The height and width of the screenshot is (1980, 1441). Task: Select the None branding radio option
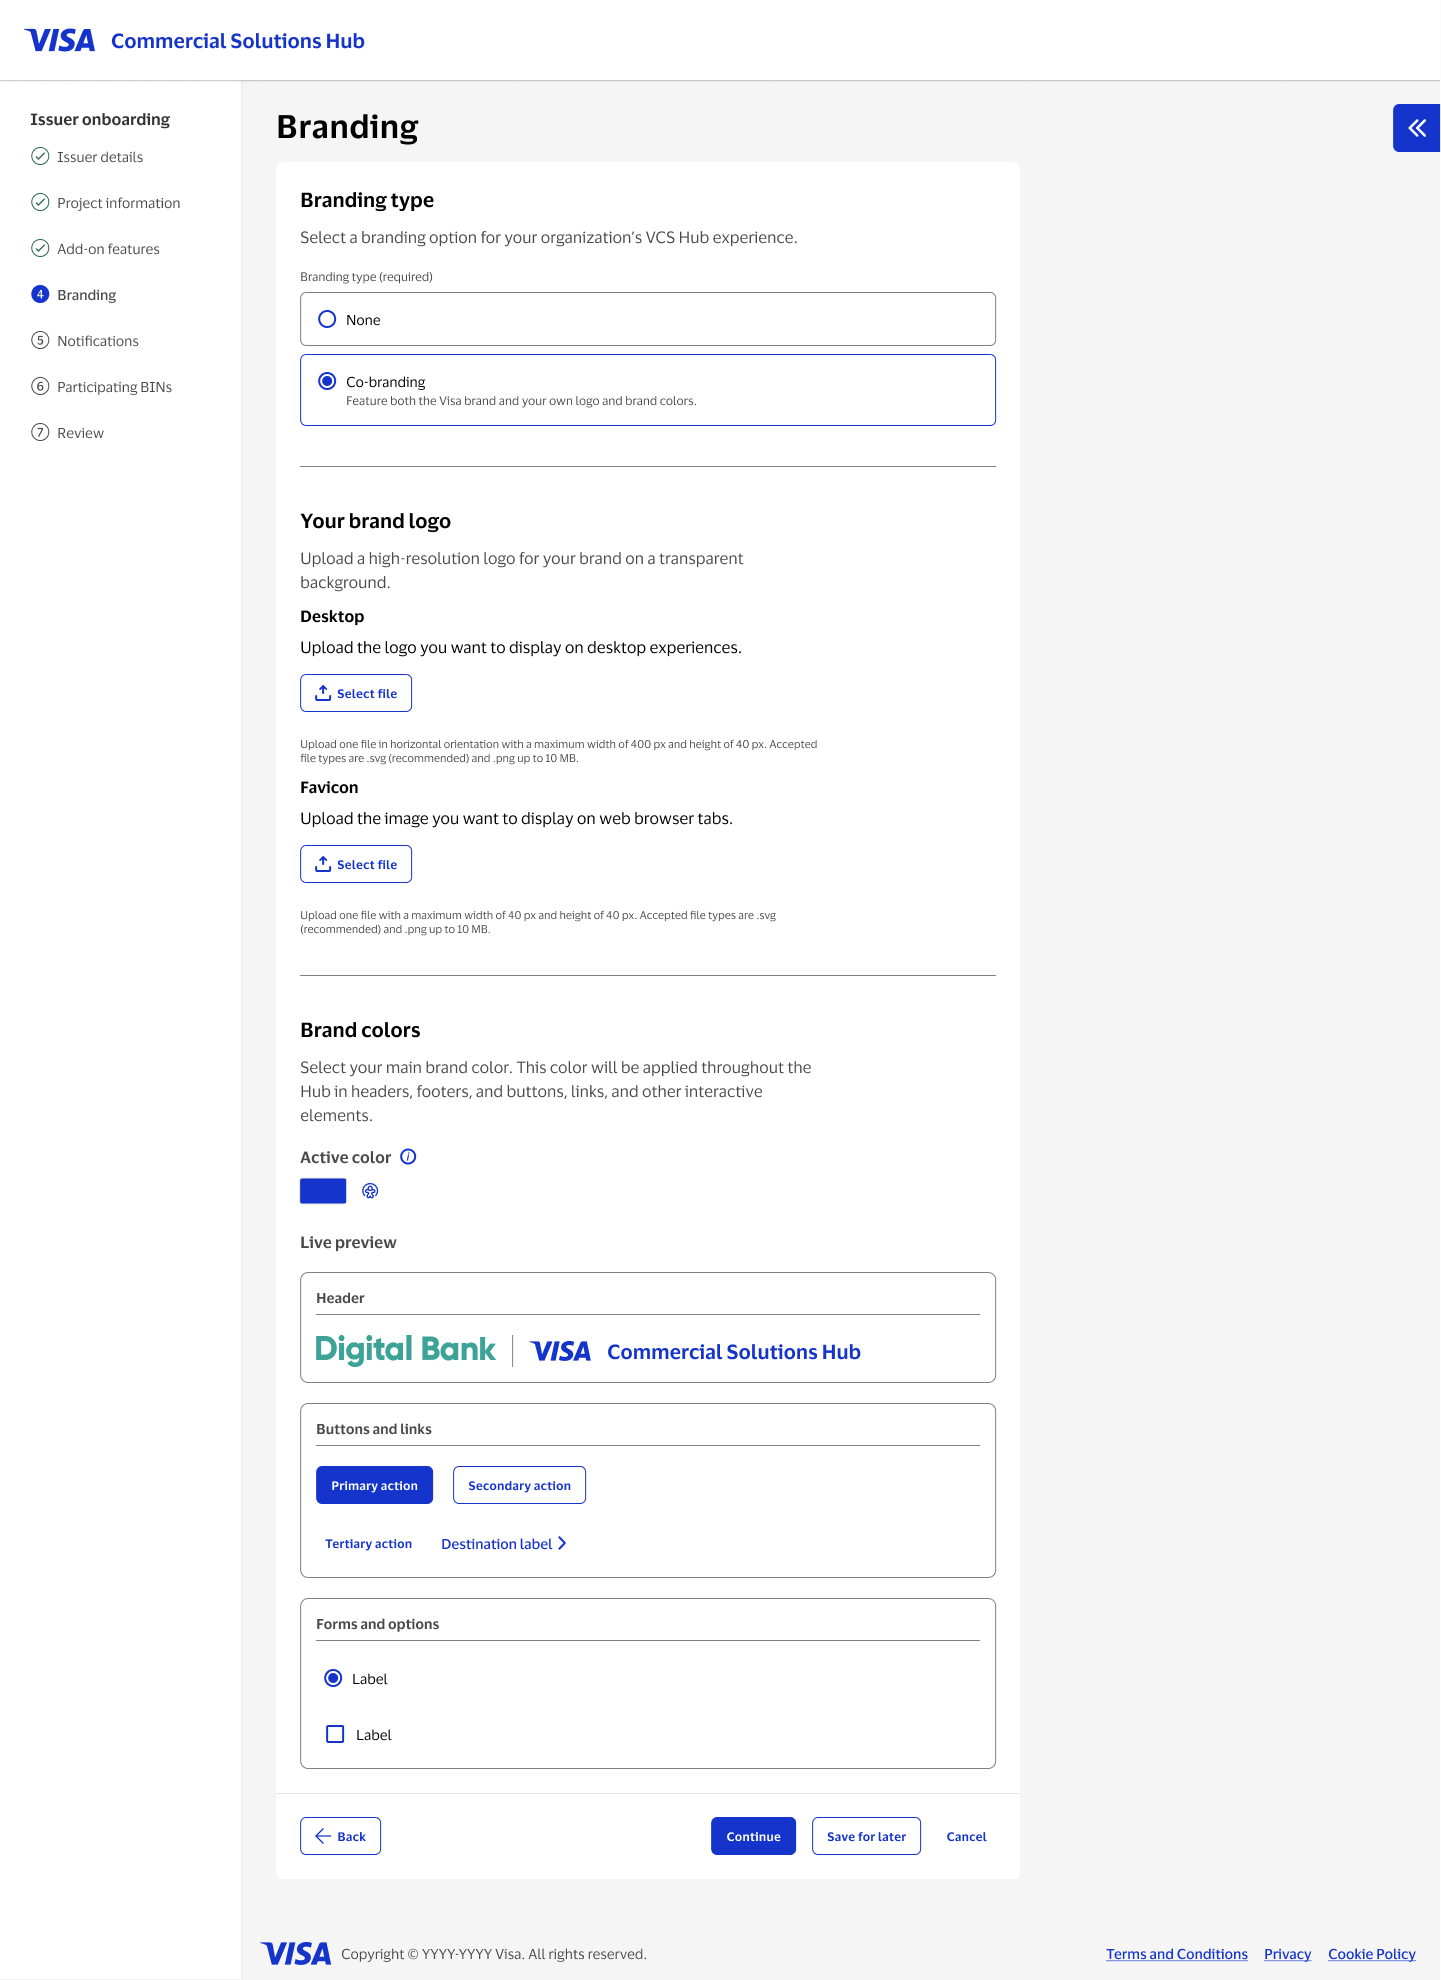click(327, 319)
